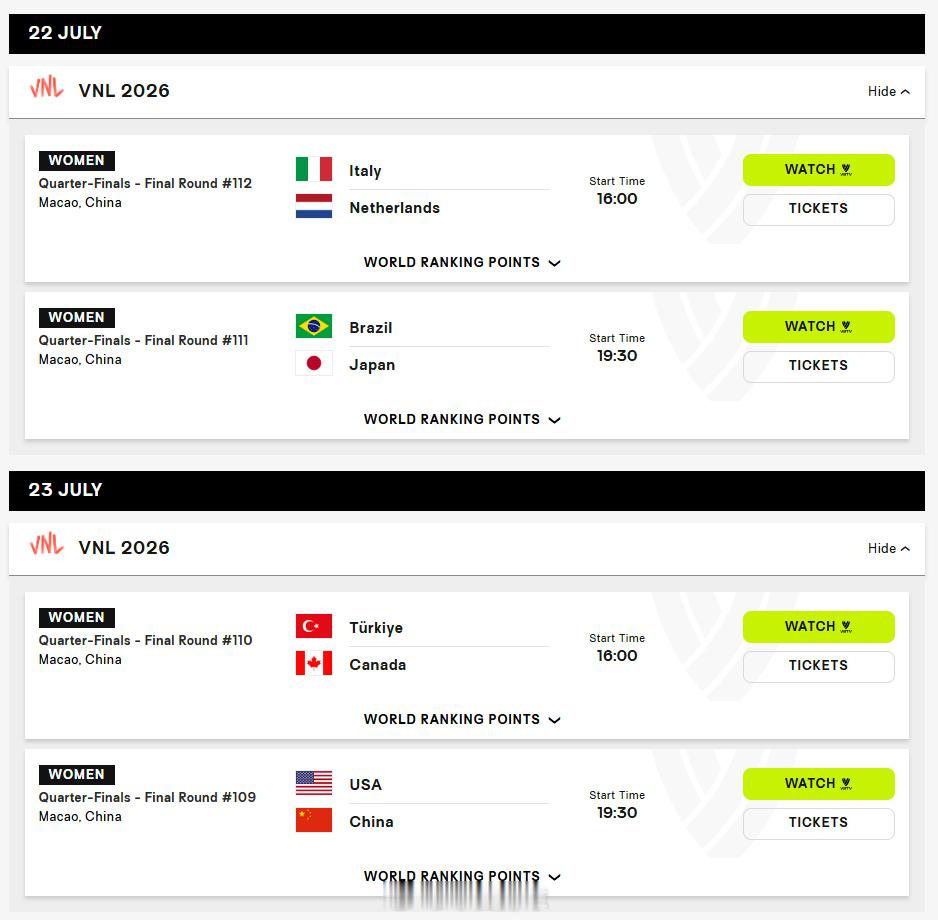Click the China flag icon

pos(314,820)
